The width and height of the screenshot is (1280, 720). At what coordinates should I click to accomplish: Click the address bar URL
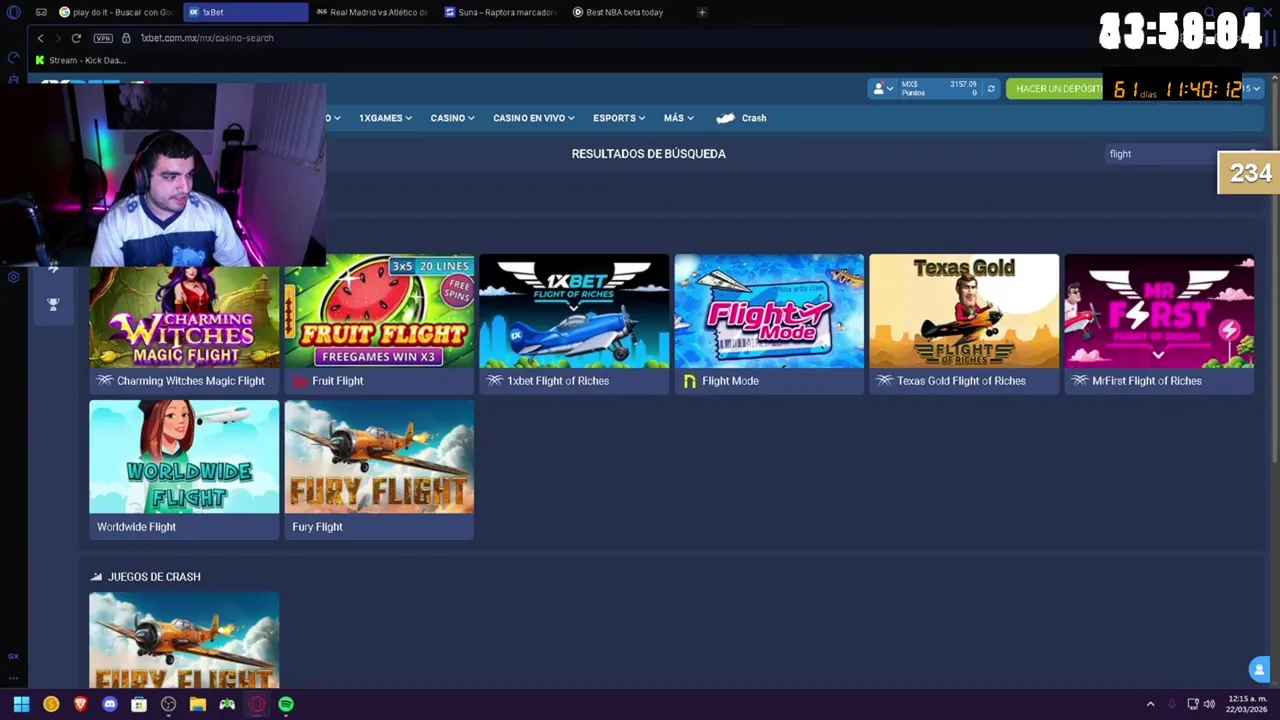pos(207,38)
